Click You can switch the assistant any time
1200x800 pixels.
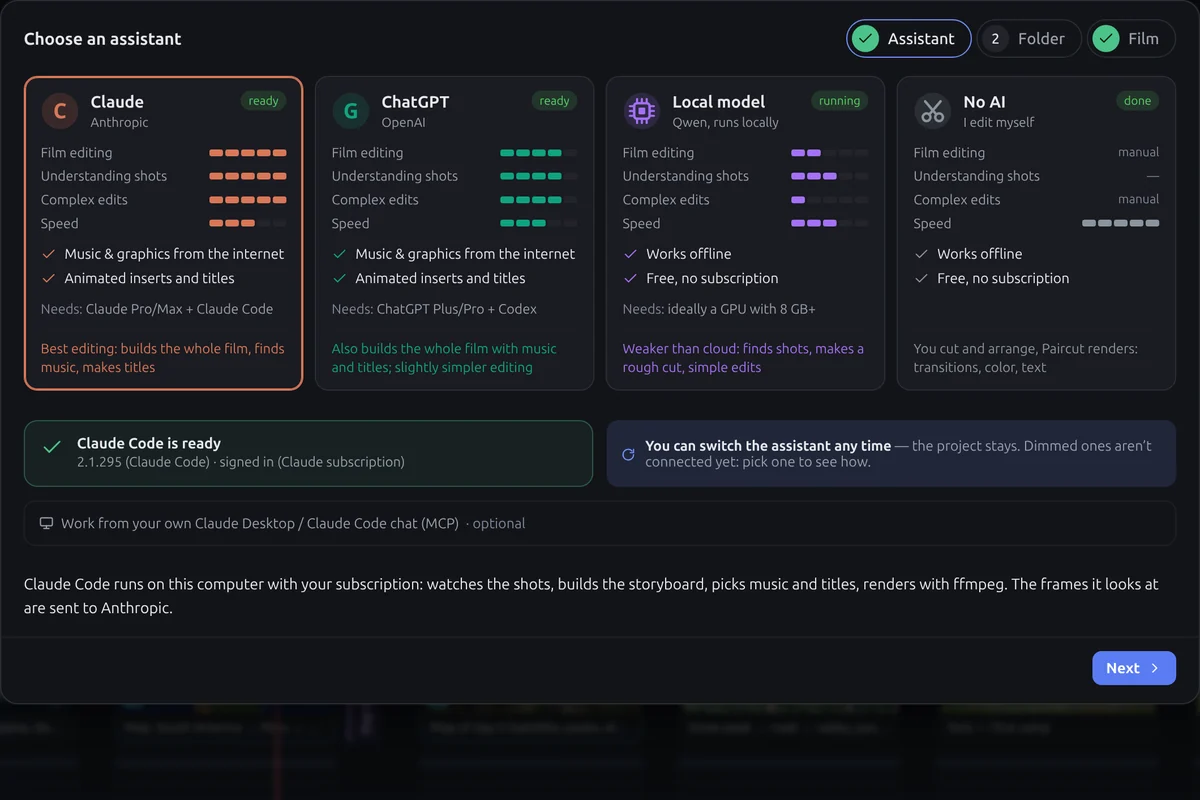[x=768, y=446]
